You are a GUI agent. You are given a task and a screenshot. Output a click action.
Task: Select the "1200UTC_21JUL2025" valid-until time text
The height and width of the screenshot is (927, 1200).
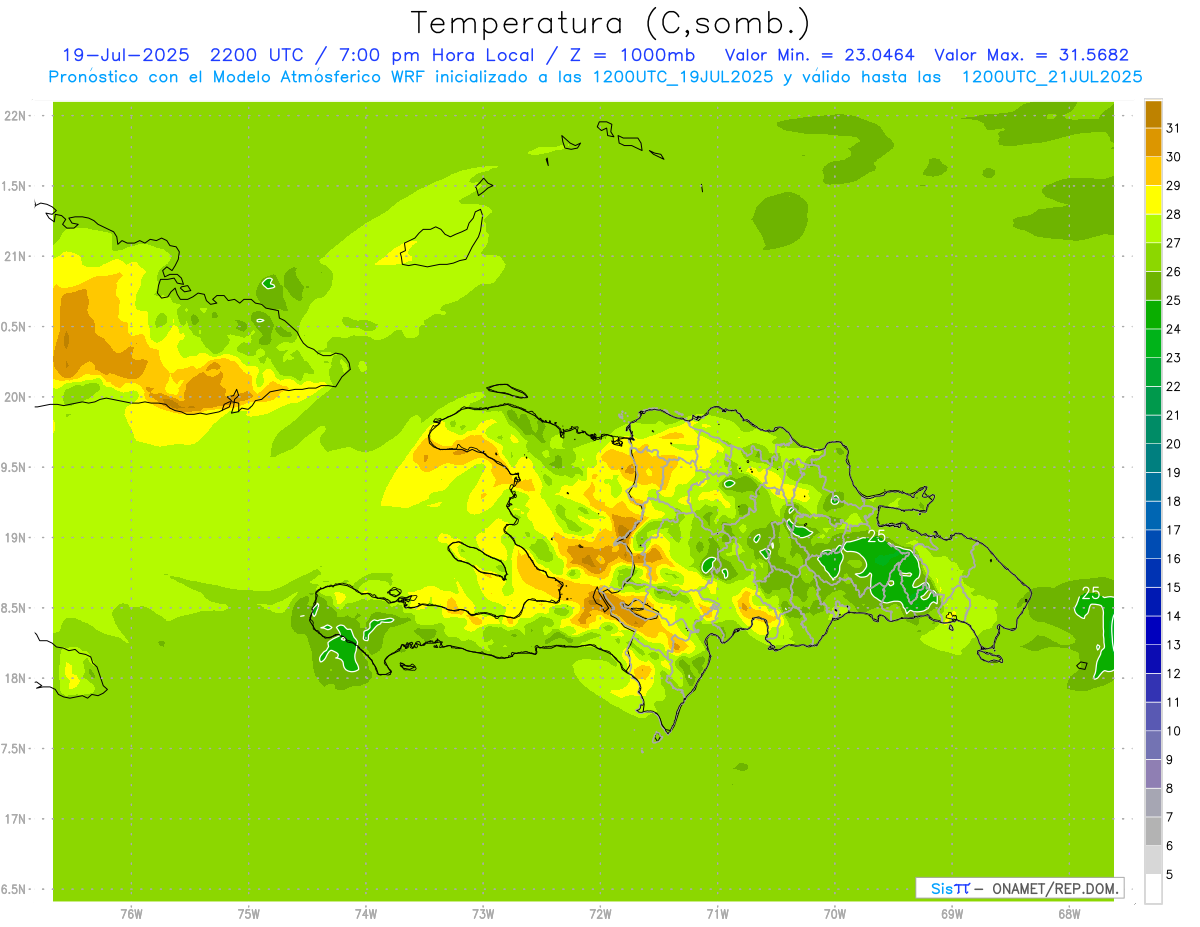pyautogui.click(x=1052, y=77)
